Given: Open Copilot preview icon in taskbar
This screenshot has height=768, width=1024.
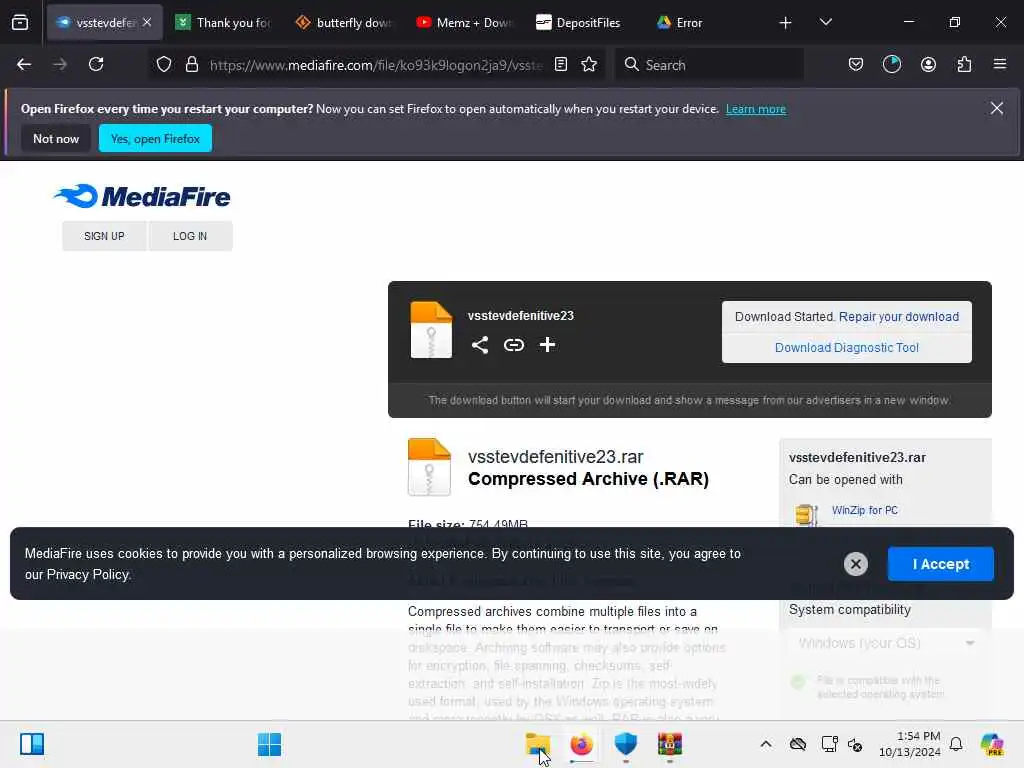Looking at the screenshot, I should coord(992,744).
